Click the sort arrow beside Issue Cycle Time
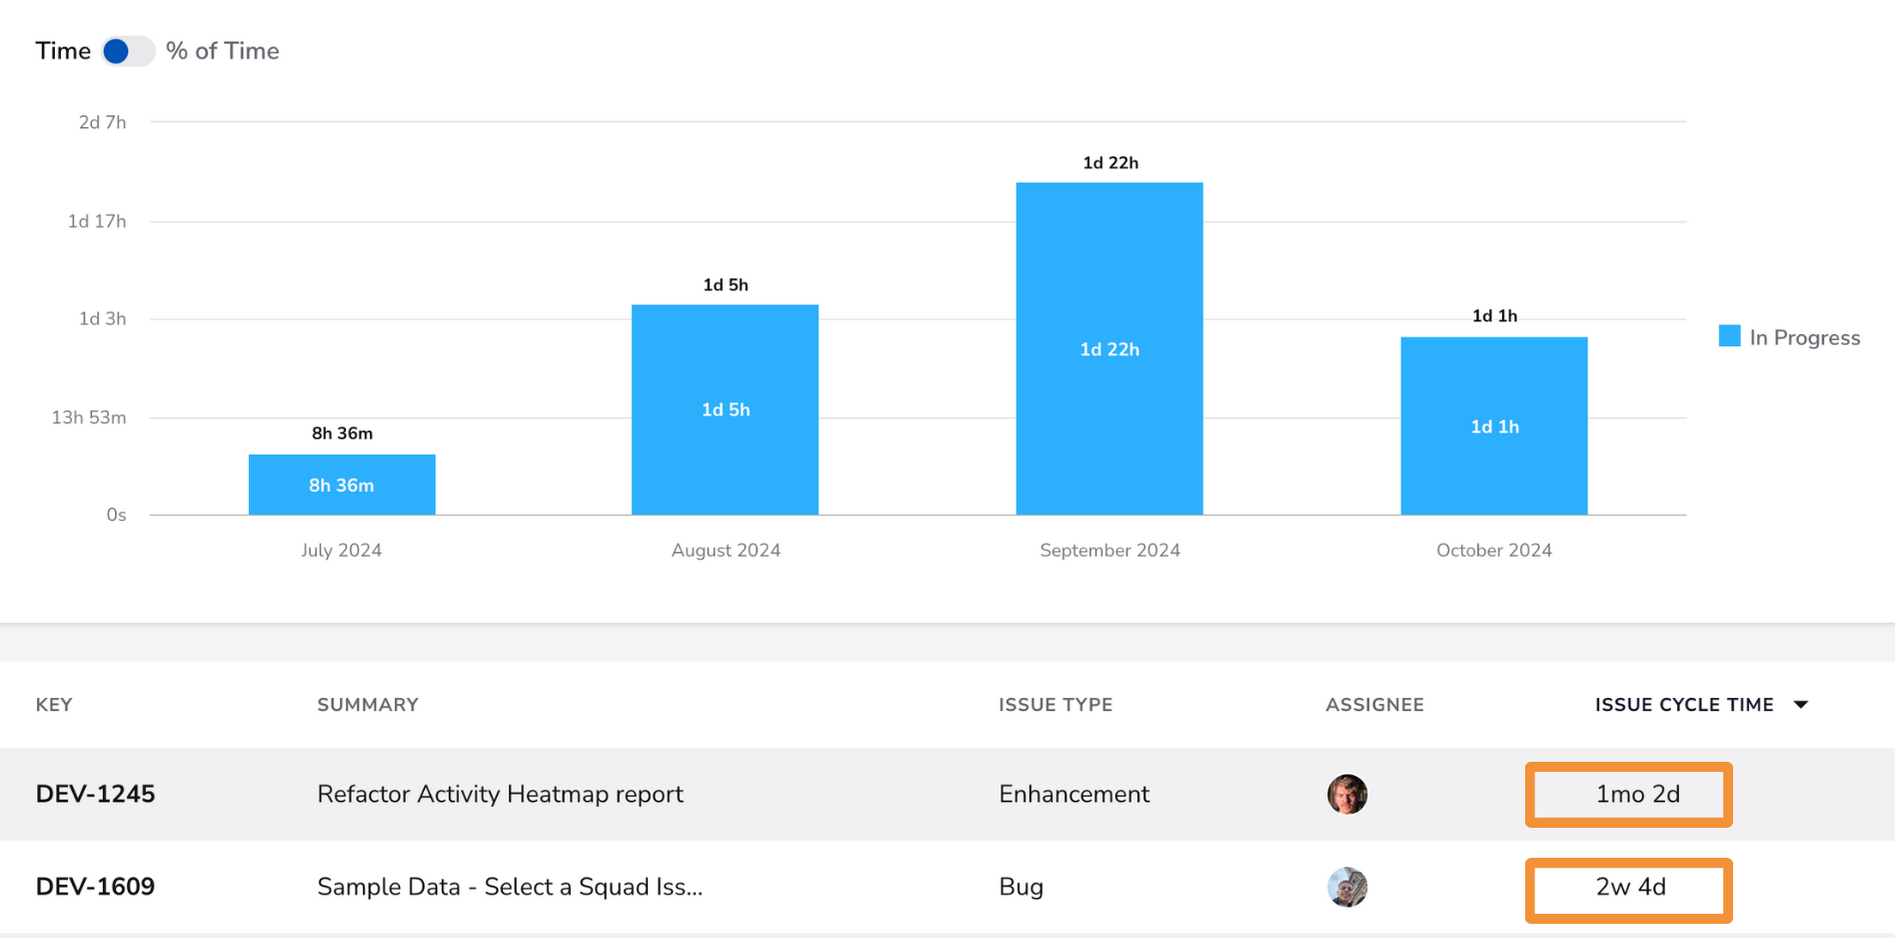 tap(1801, 705)
